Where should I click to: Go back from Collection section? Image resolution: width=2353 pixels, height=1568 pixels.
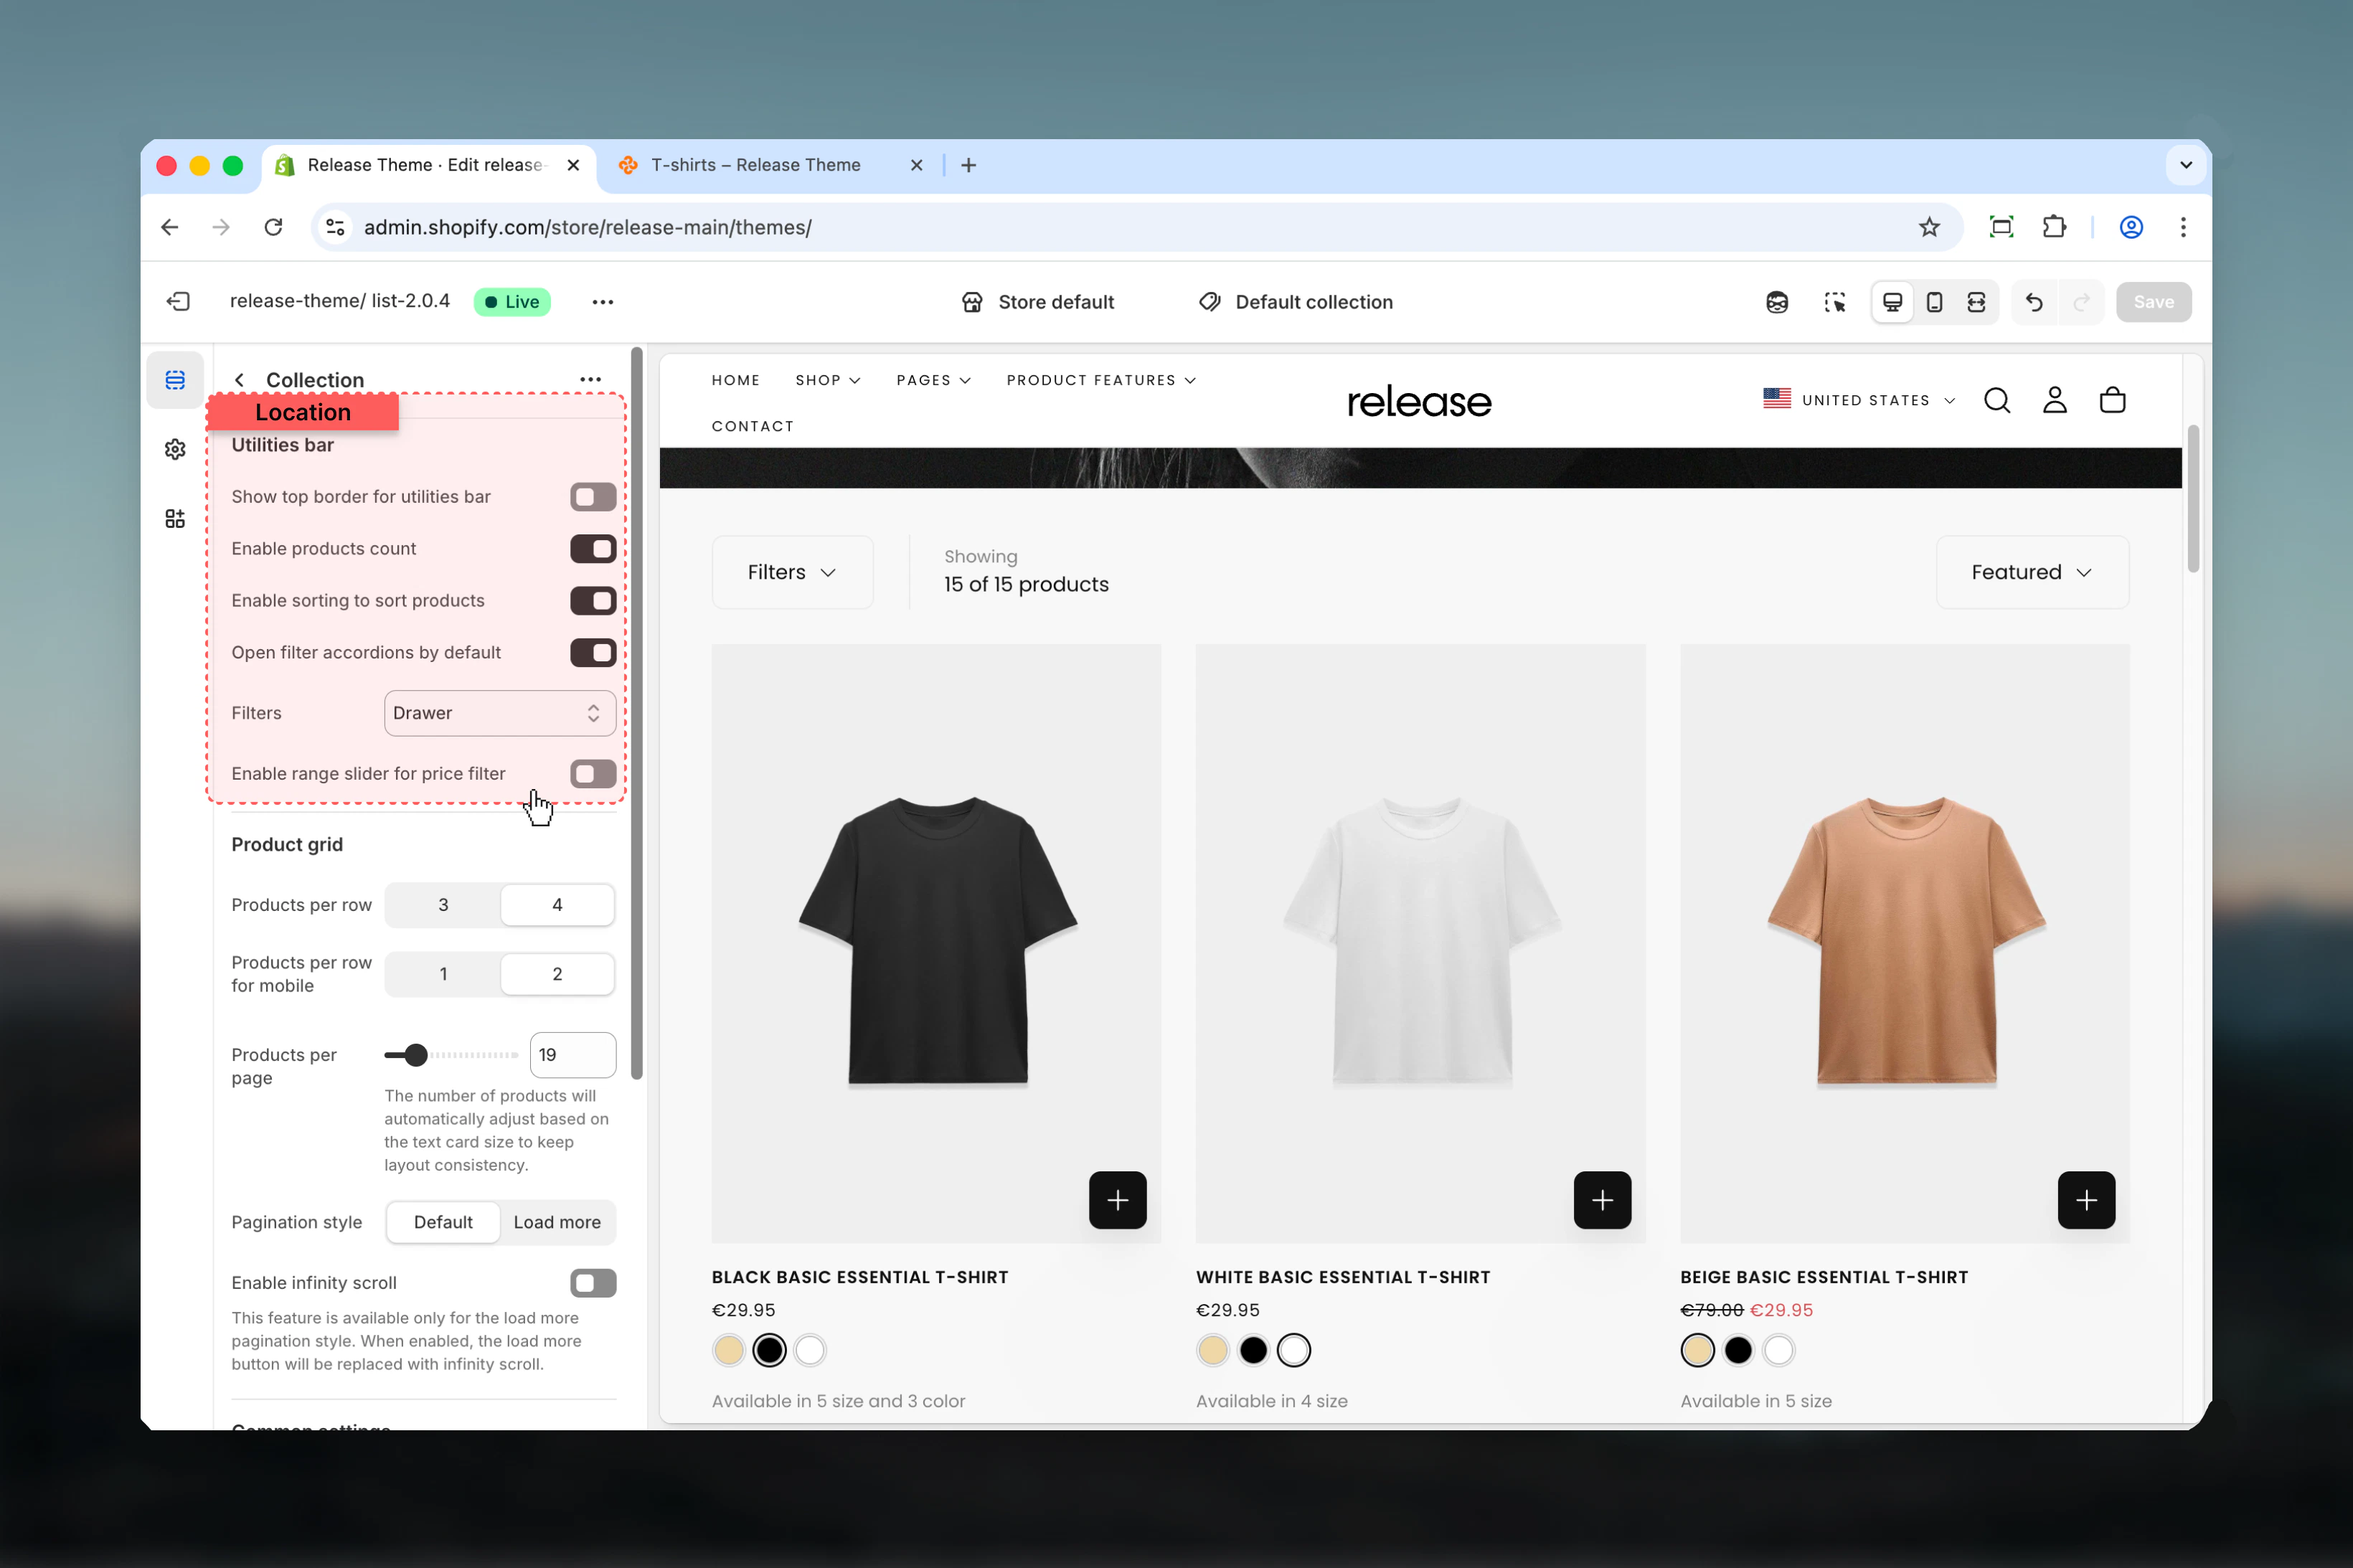(239, 380)
